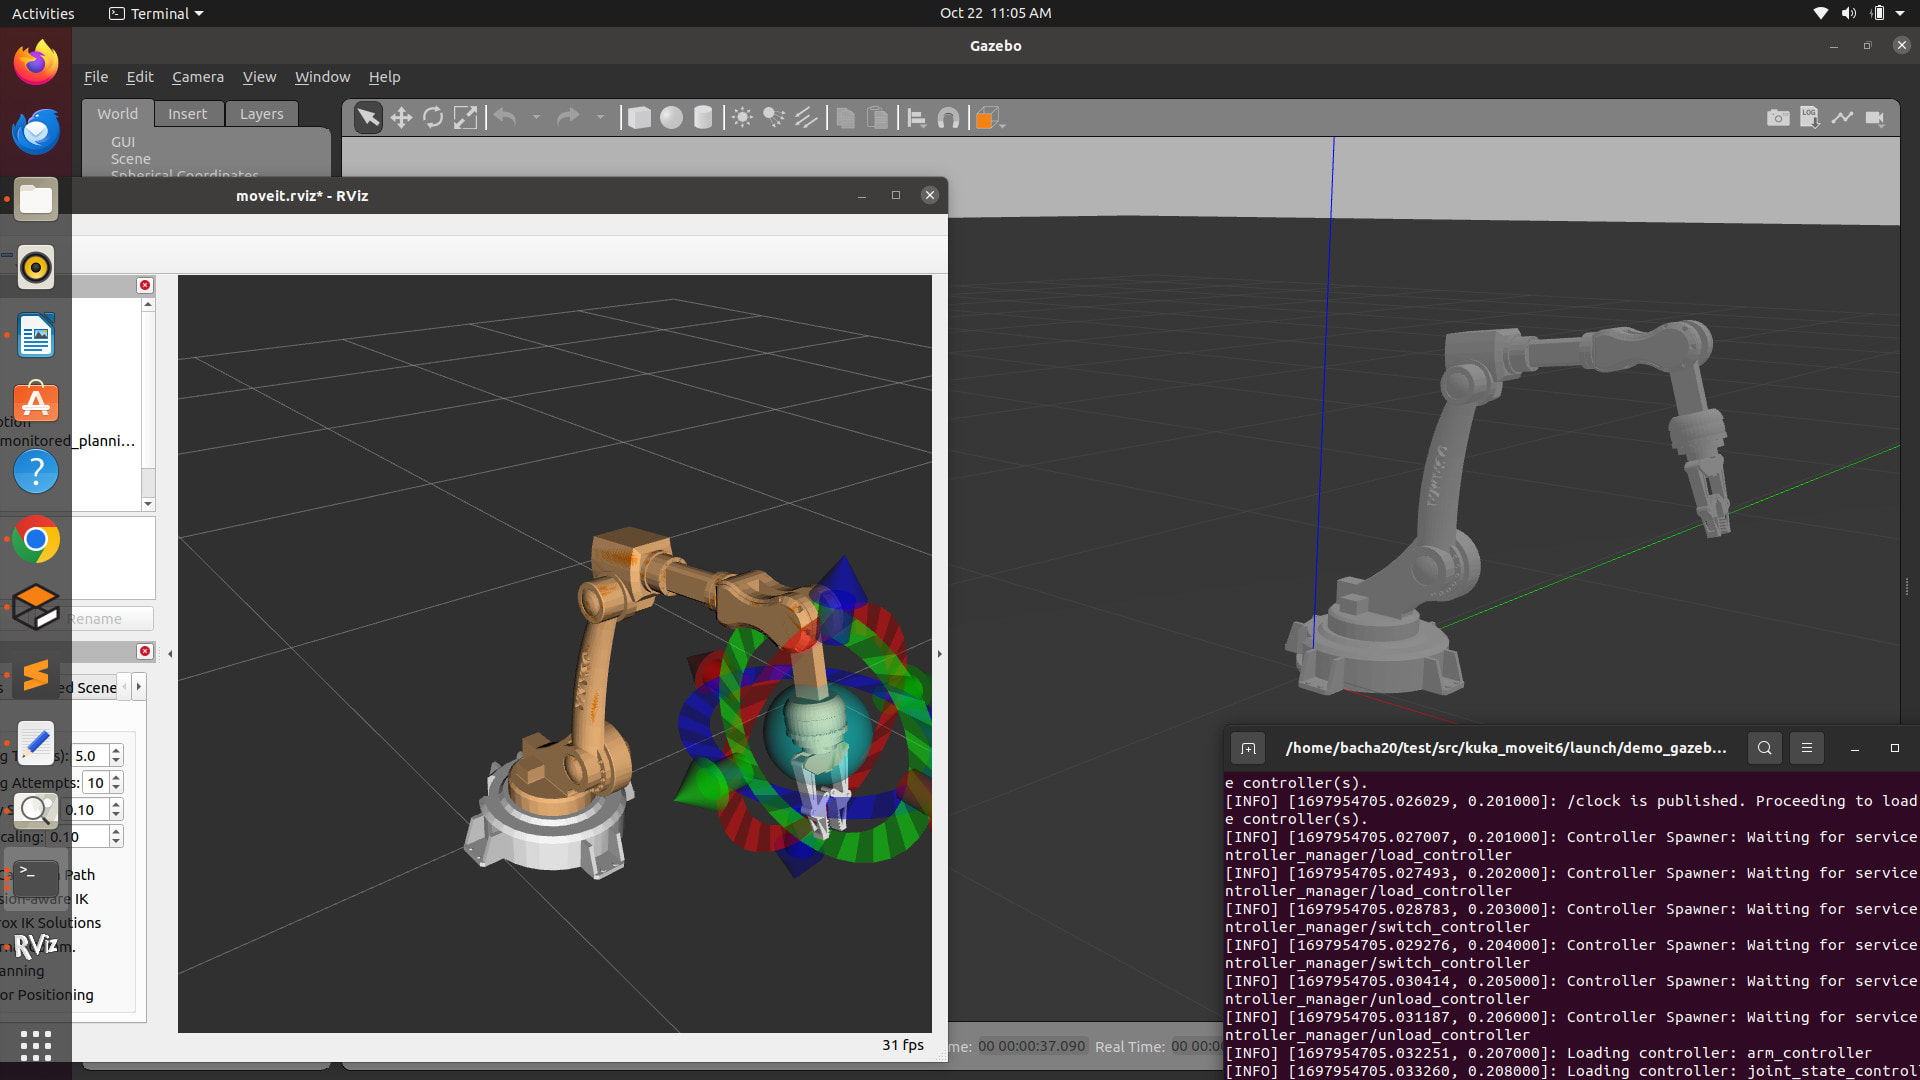Enable the snap magnet tool in Gazebo
This screenshot has height=1080, width=1920.
coord(948,118)
